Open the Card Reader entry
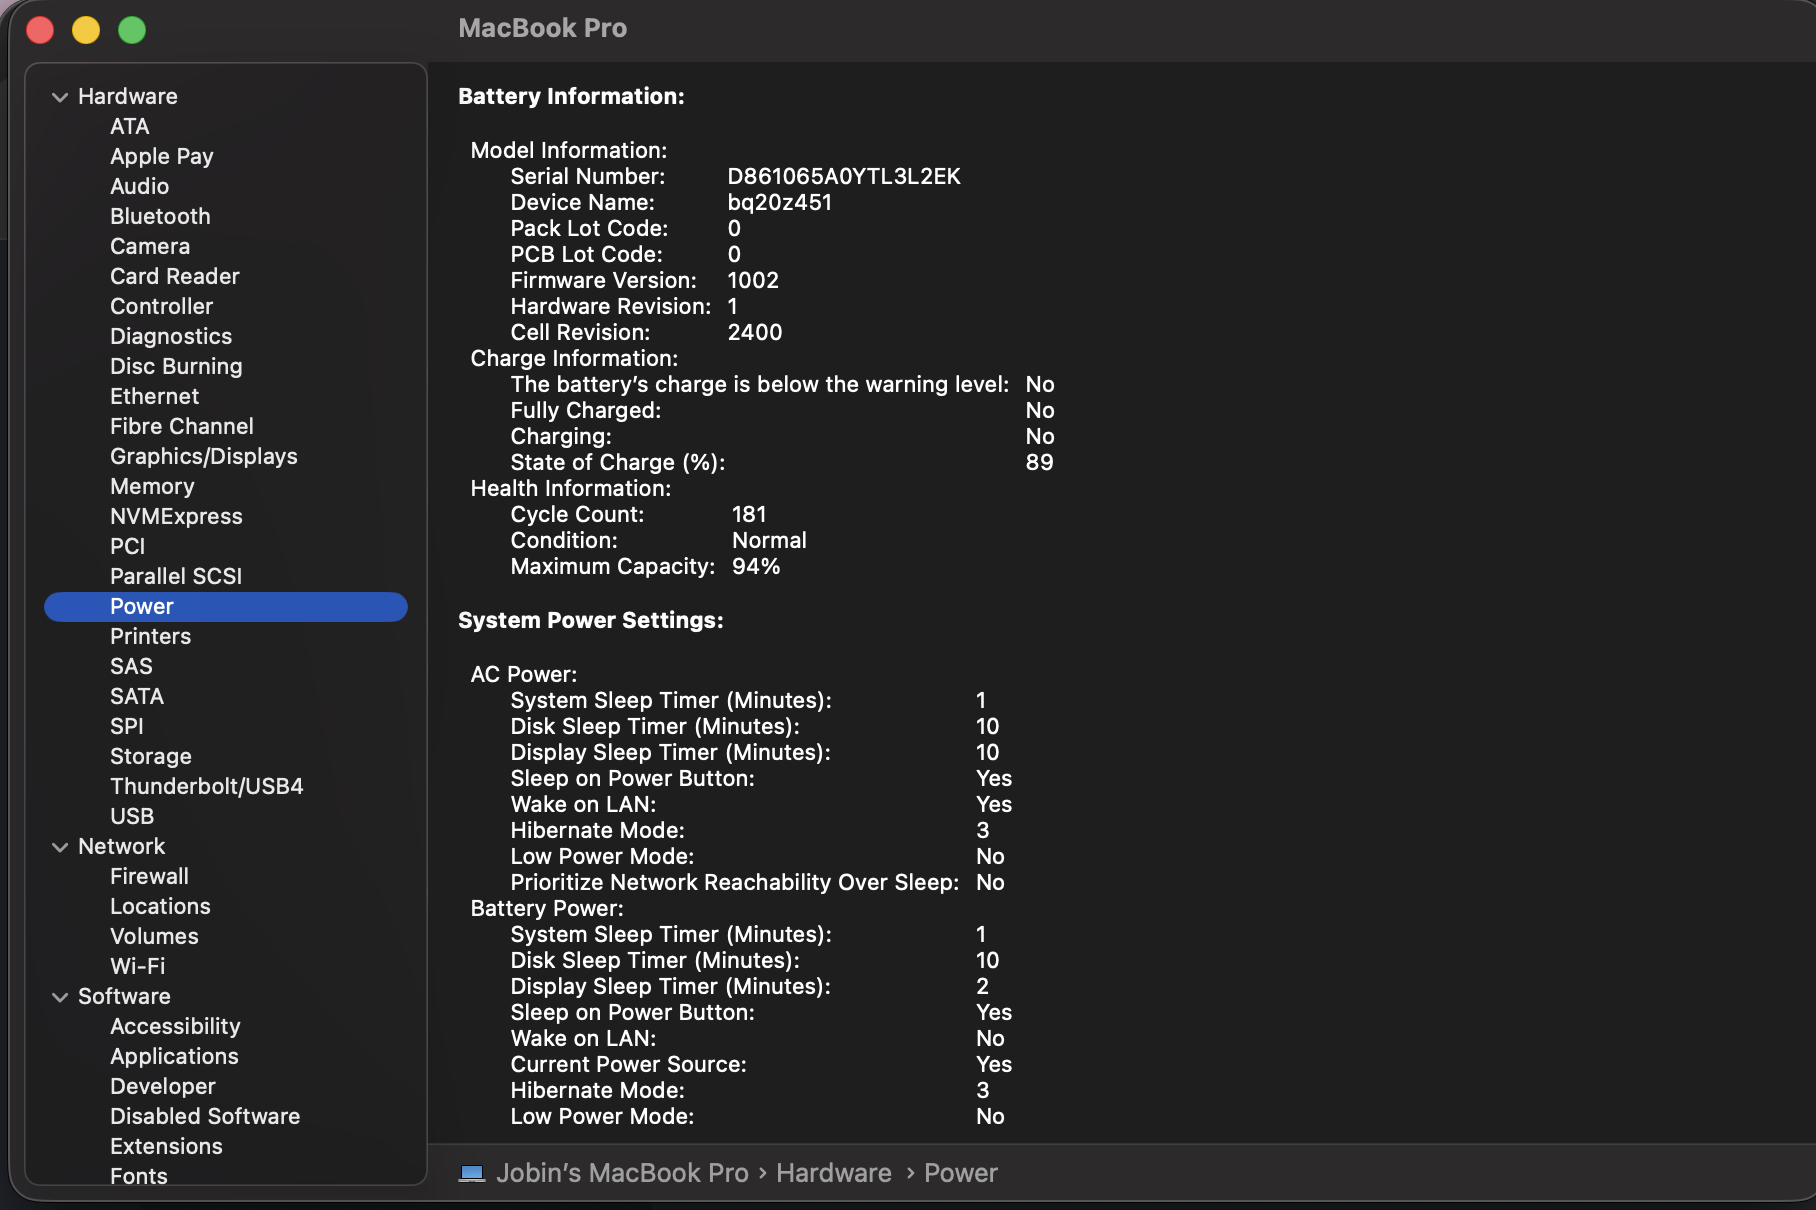 tap(175, 276)
